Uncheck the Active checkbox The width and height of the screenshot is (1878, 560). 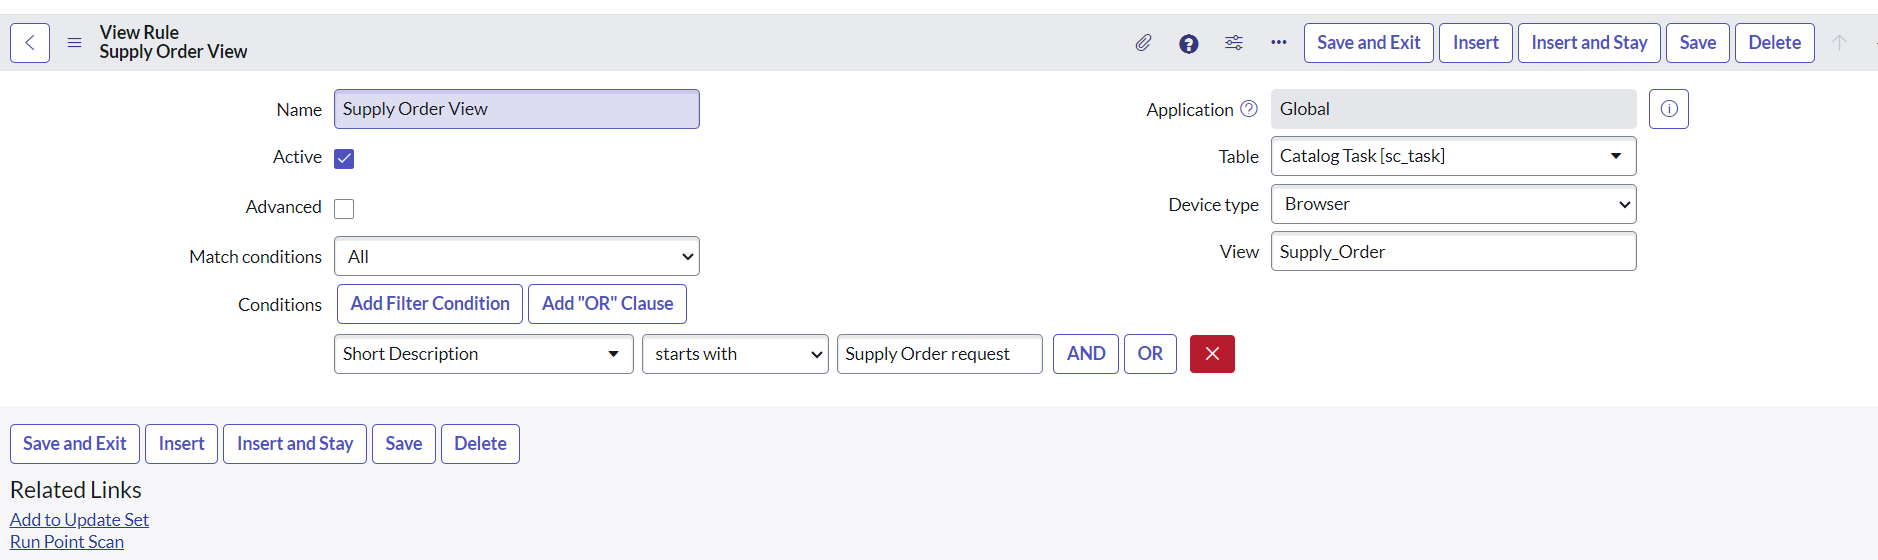344,159
